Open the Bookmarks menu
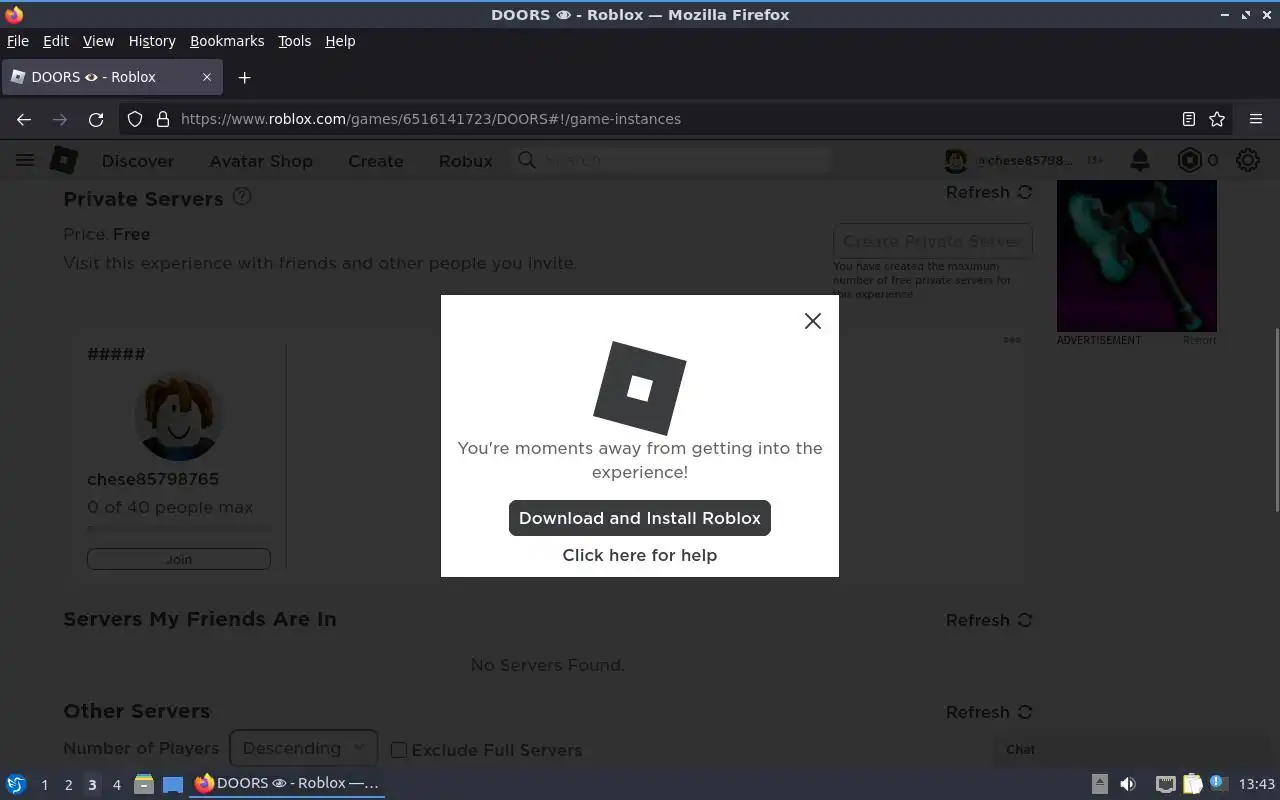This screenshot has width=1280, height=800. pyautogui.click(x=227, y=41)
